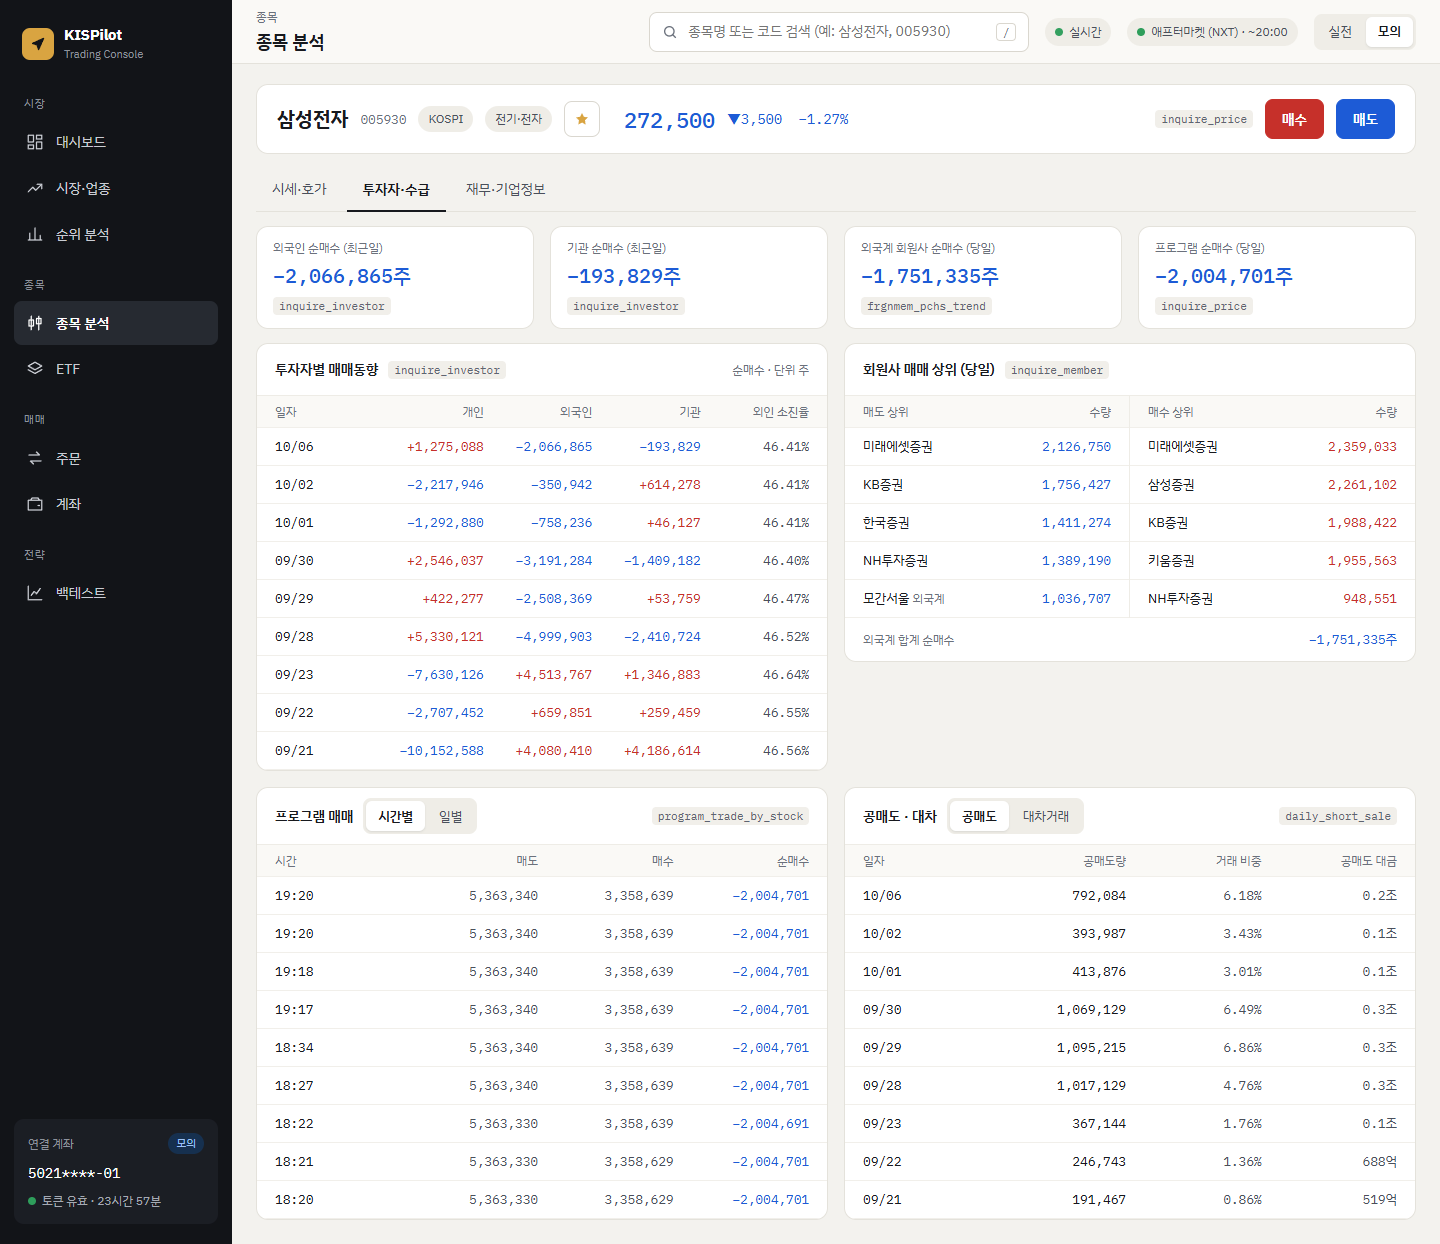This screenshot has height=1244, width=1440.
Task: Click the 시장·업종 trend icon
Action: coord(35,188)
